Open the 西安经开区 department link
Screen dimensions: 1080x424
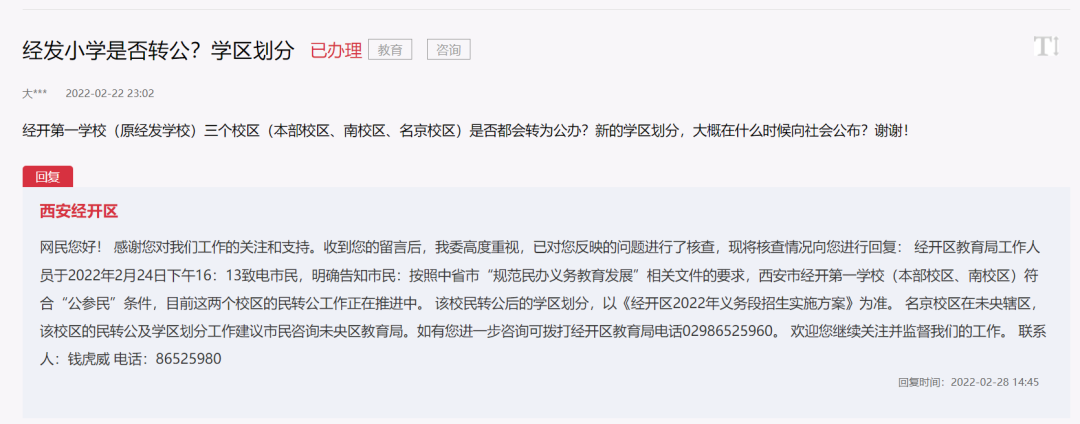pyautogui.click(x=79, y=211)
